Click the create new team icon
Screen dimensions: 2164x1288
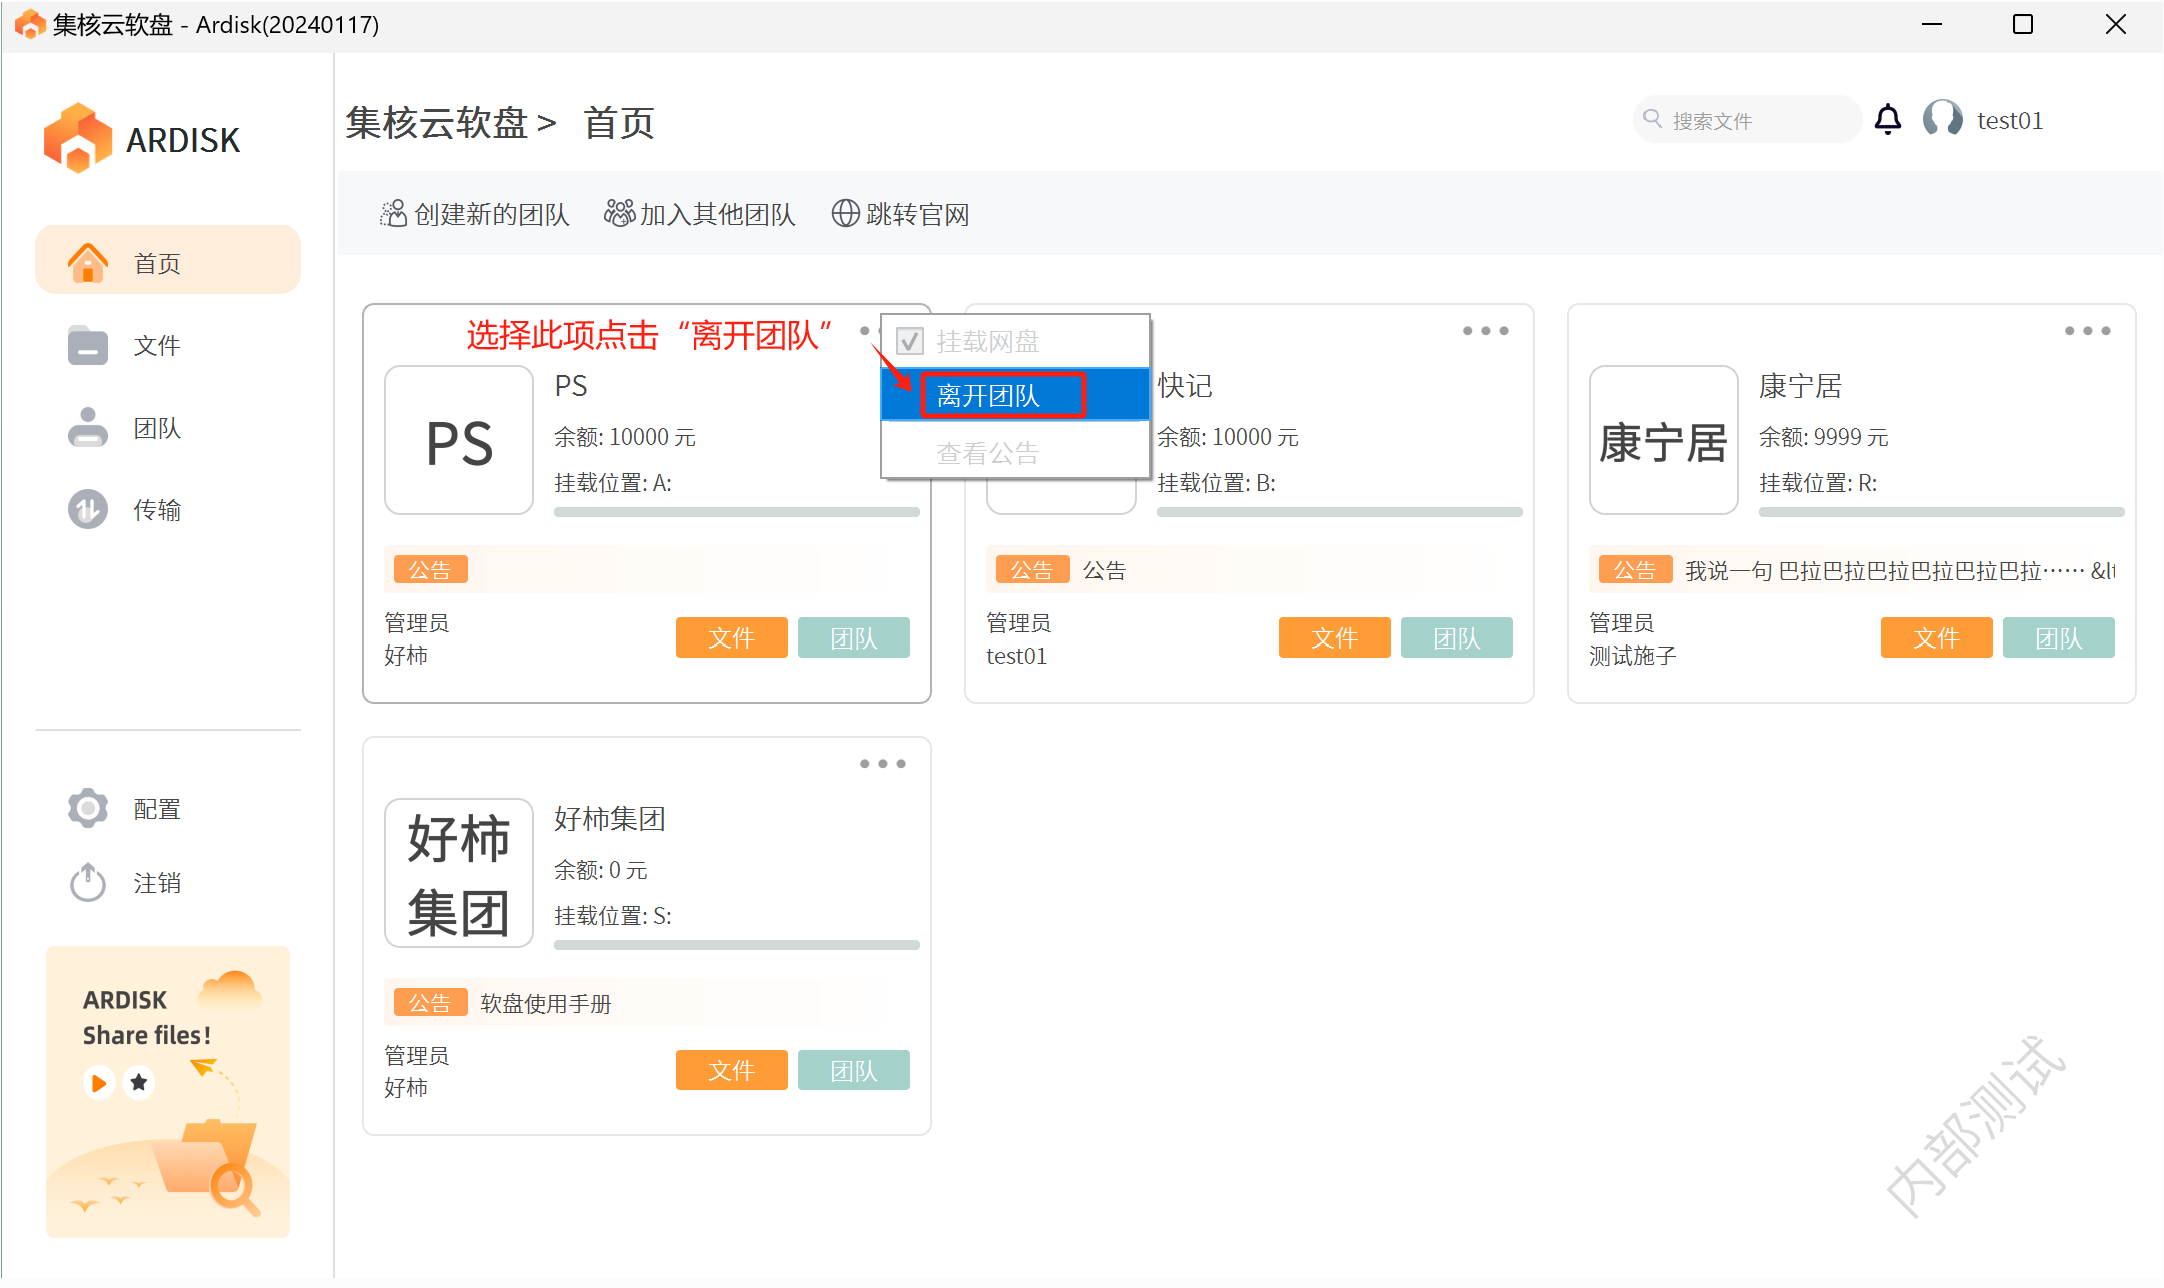pyautogui.click(x=393, y=214)
